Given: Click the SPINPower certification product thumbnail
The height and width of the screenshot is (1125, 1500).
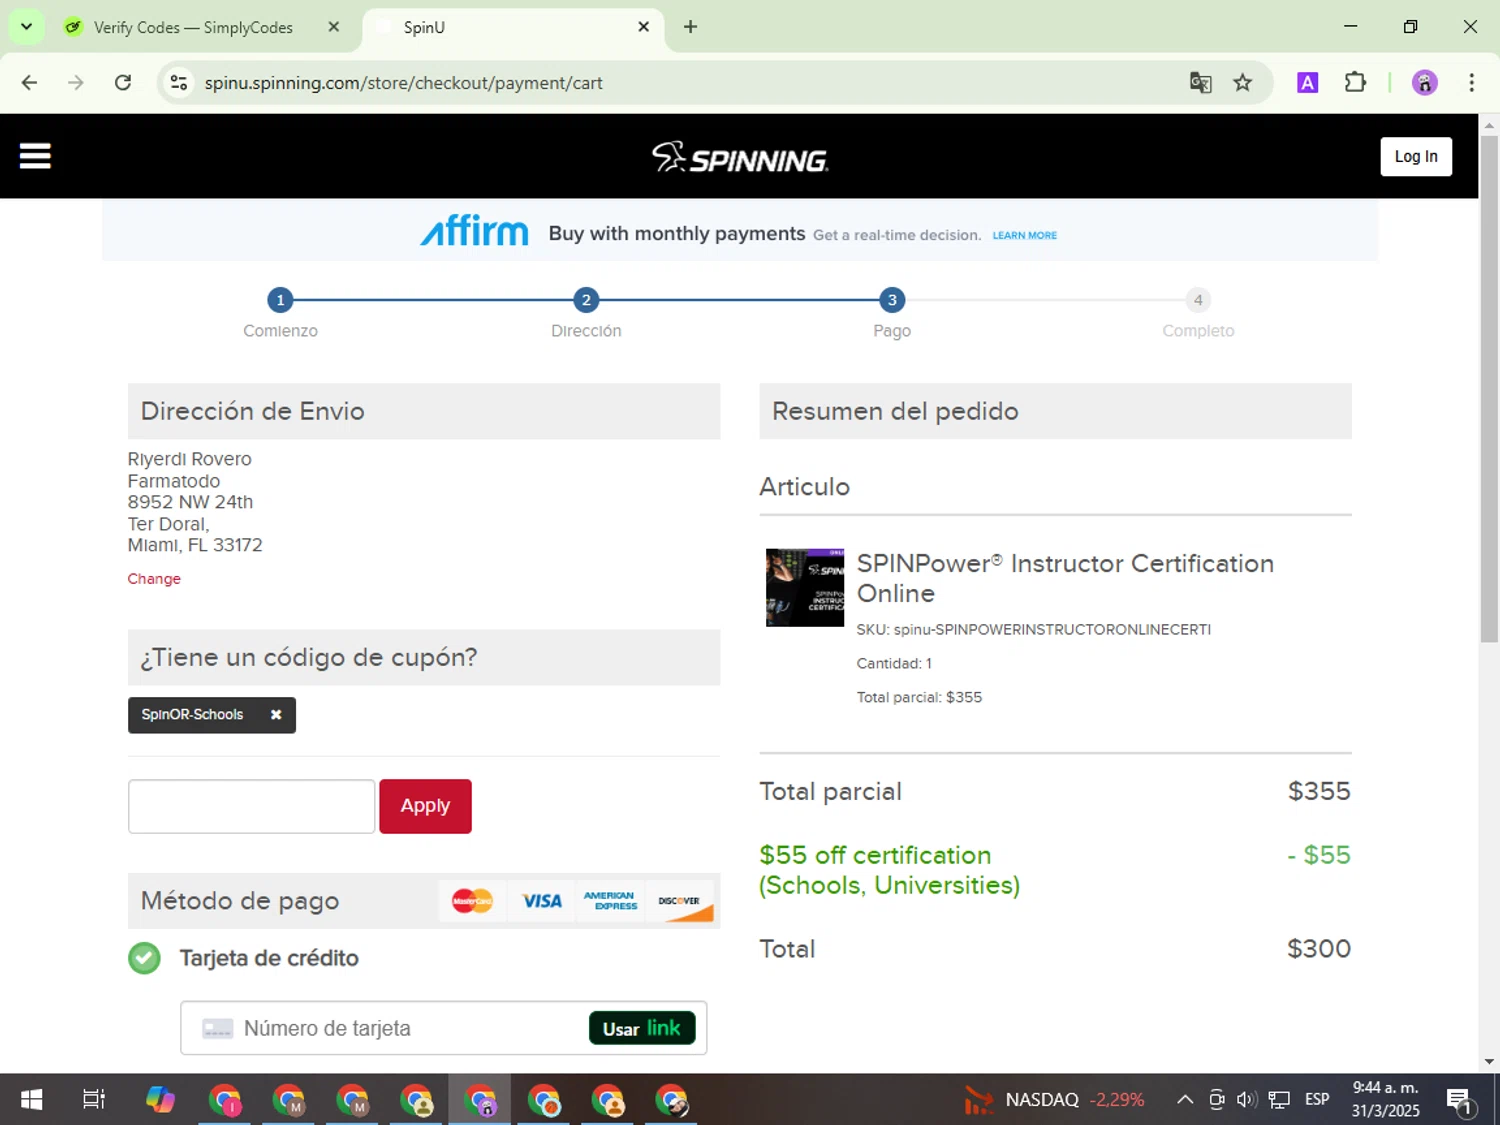Looking at the screenshot, I should click(805, 588).
